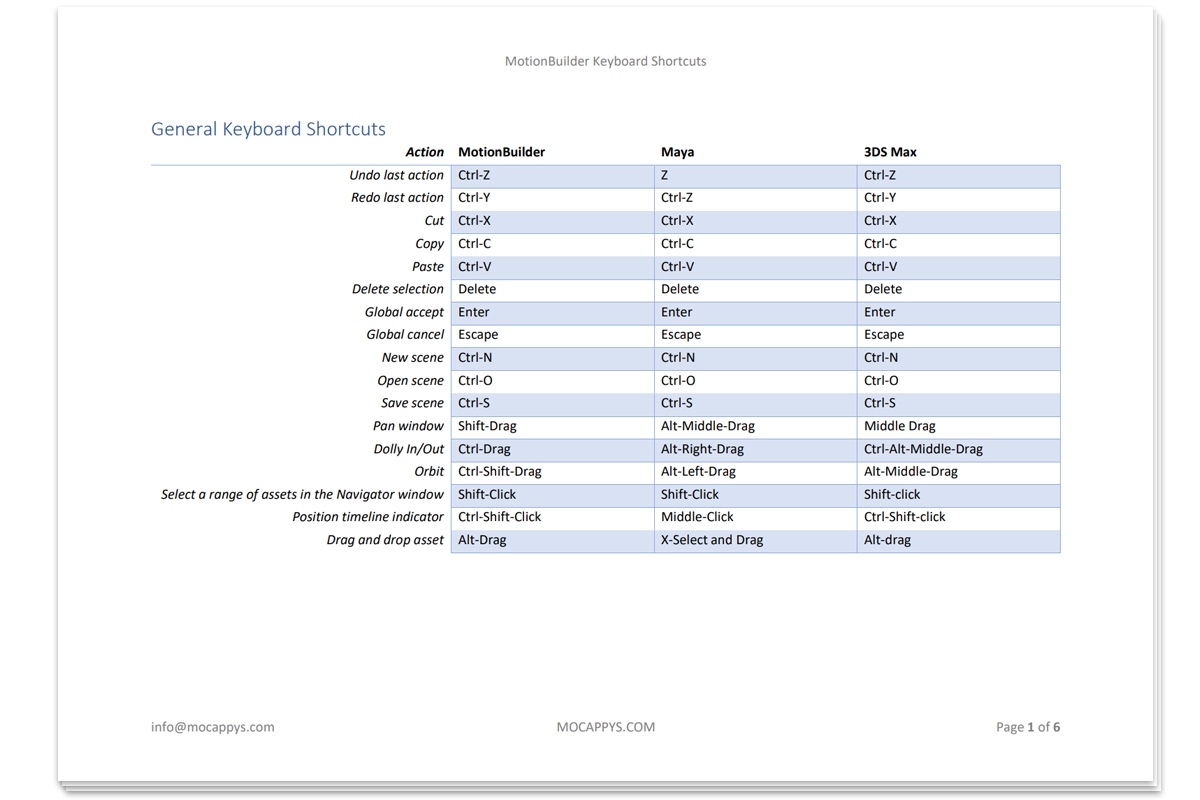Click the document title MotionBuilder Keyboard Shortcuts
The image size is (1200, 800).
click(605, 61)
